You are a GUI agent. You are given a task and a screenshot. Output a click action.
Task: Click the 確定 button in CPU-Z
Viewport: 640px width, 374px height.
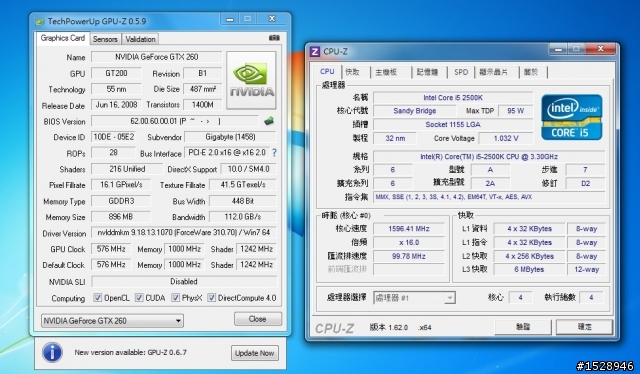pos(584,327)
